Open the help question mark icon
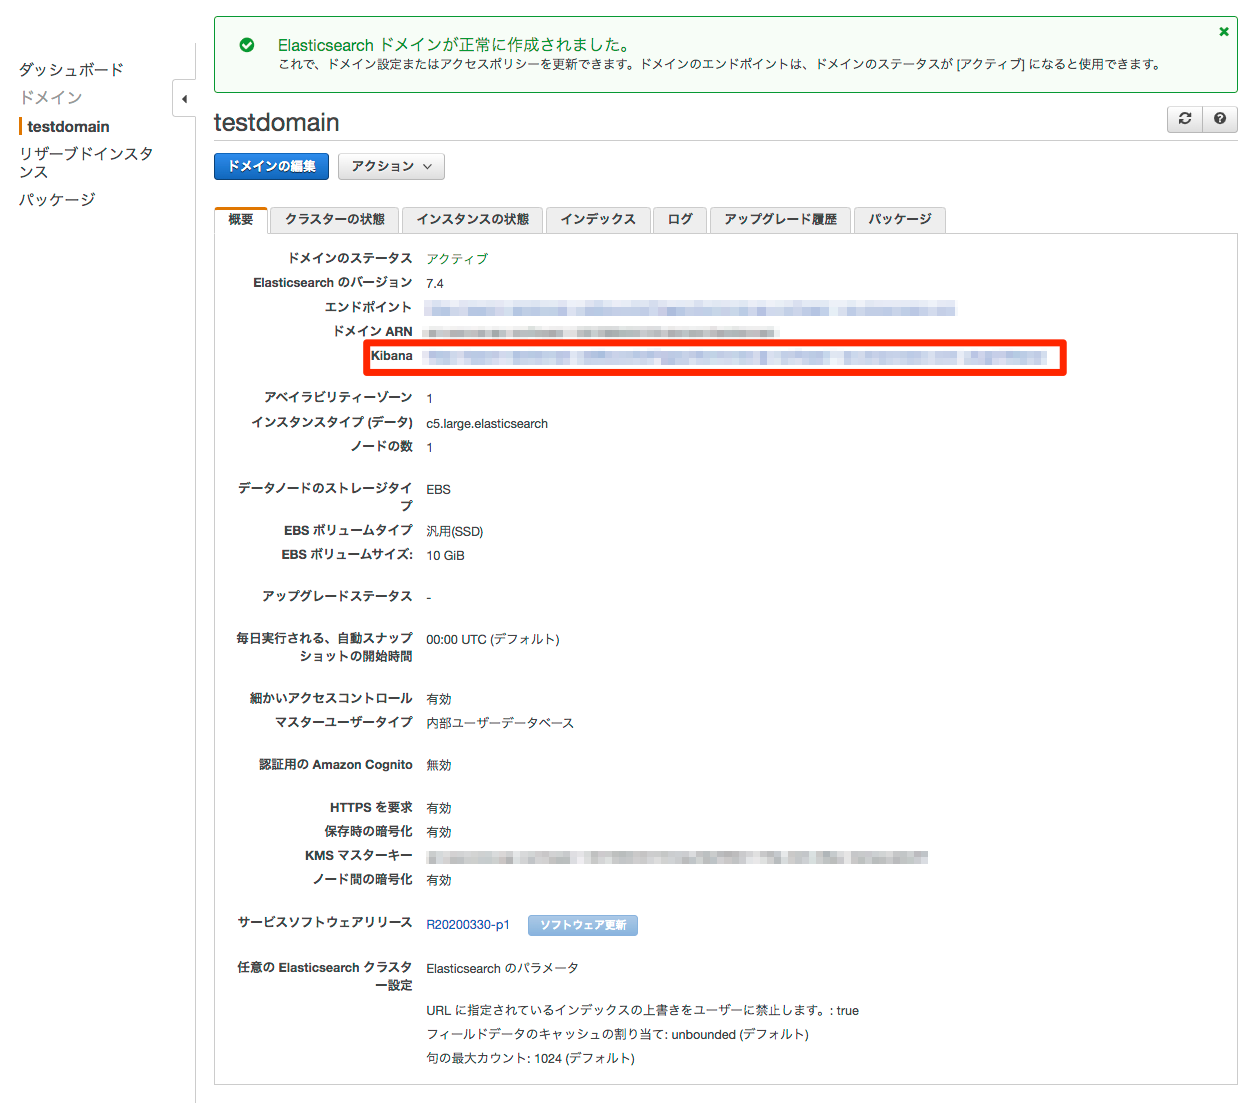Image resolution: width=1252 pixels, height=1103 pixels. point(1220,119)
